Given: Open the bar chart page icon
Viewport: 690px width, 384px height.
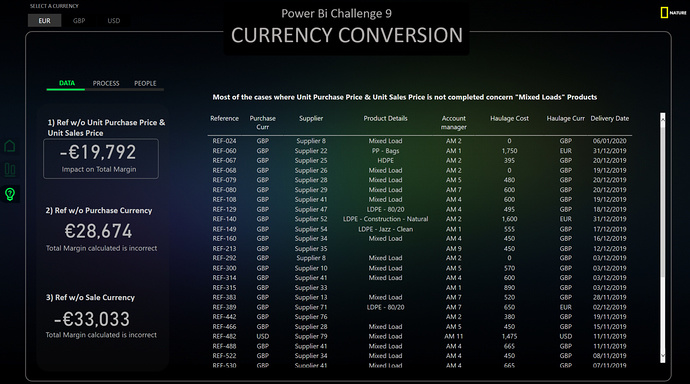Looking at the screenshot, I should (10, 169).
